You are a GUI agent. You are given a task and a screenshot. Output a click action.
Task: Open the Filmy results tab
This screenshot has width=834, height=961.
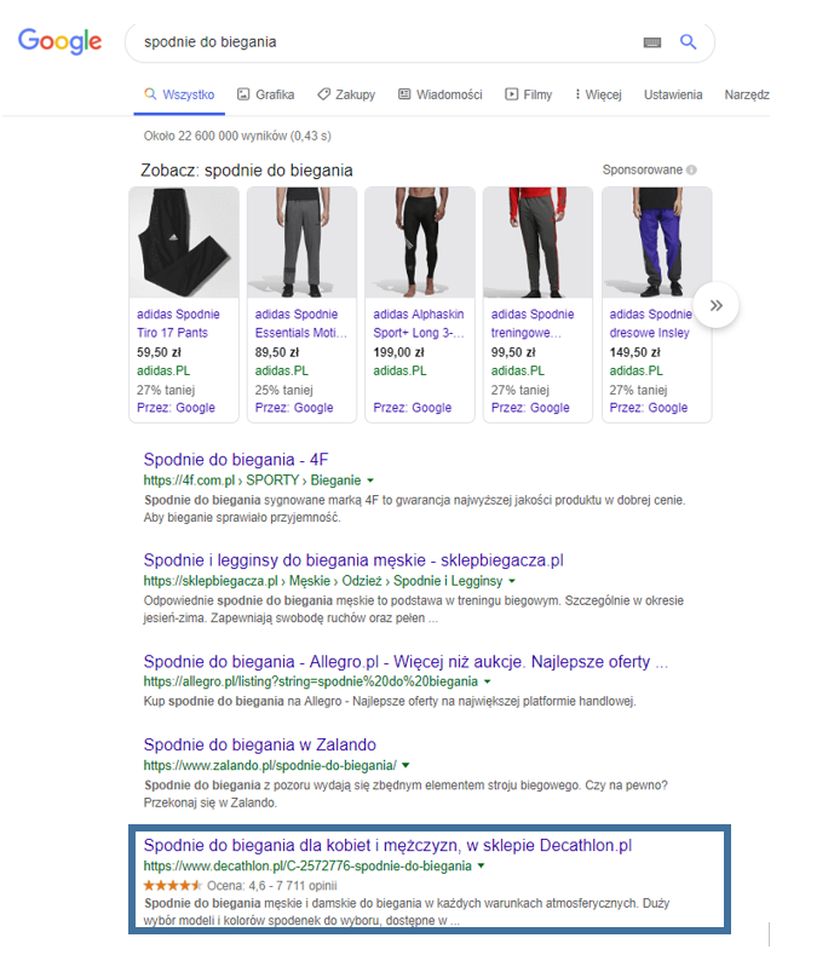click(529, 95)
